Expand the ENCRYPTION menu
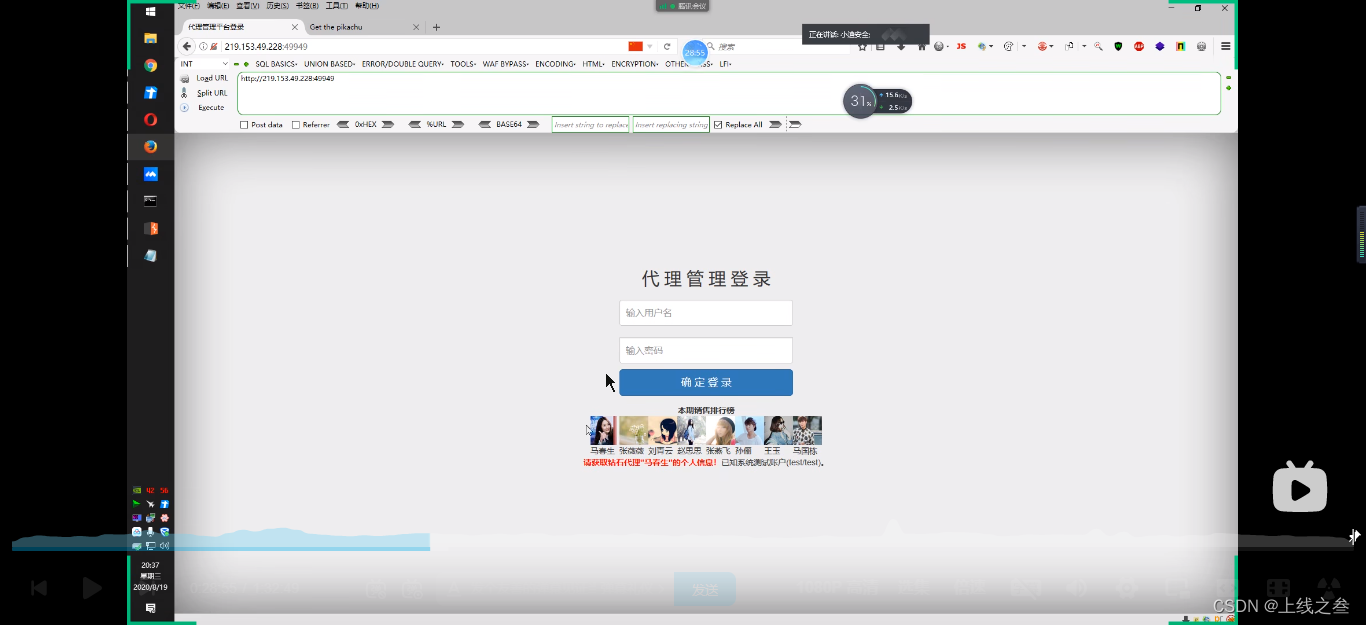 (x=635, y=64)
